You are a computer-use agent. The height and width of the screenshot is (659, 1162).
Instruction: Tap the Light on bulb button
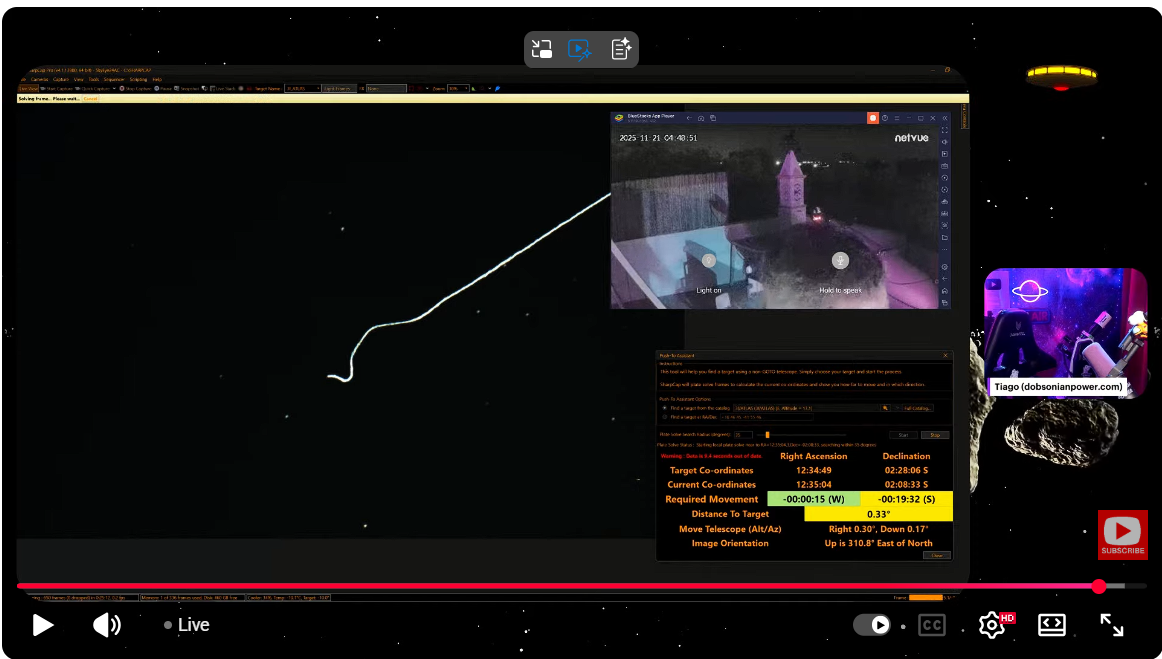708,260
